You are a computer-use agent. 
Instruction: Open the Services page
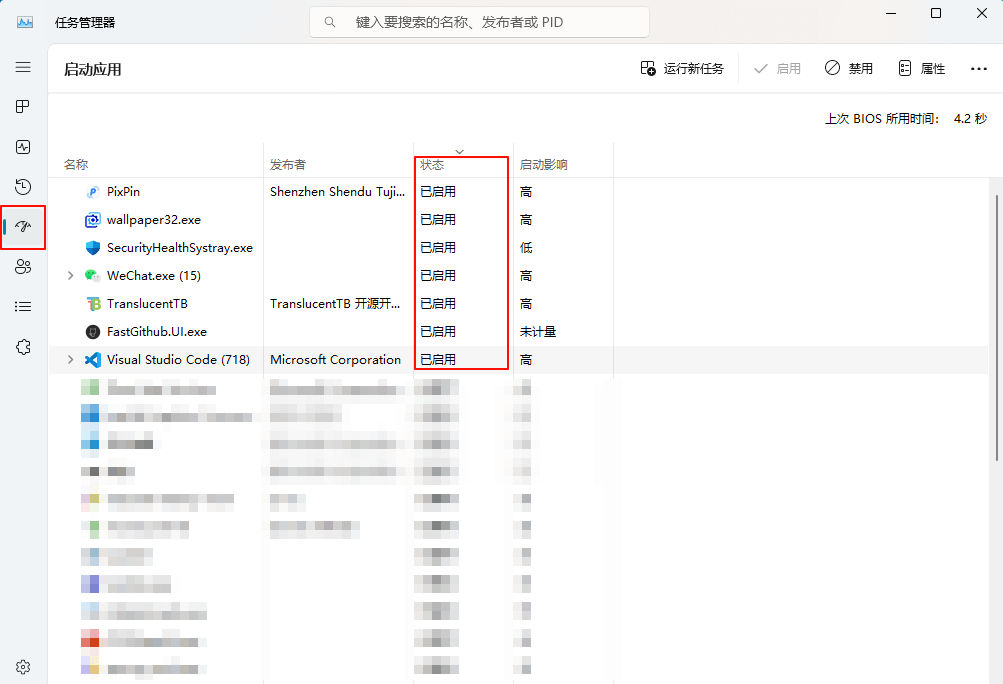23,346
